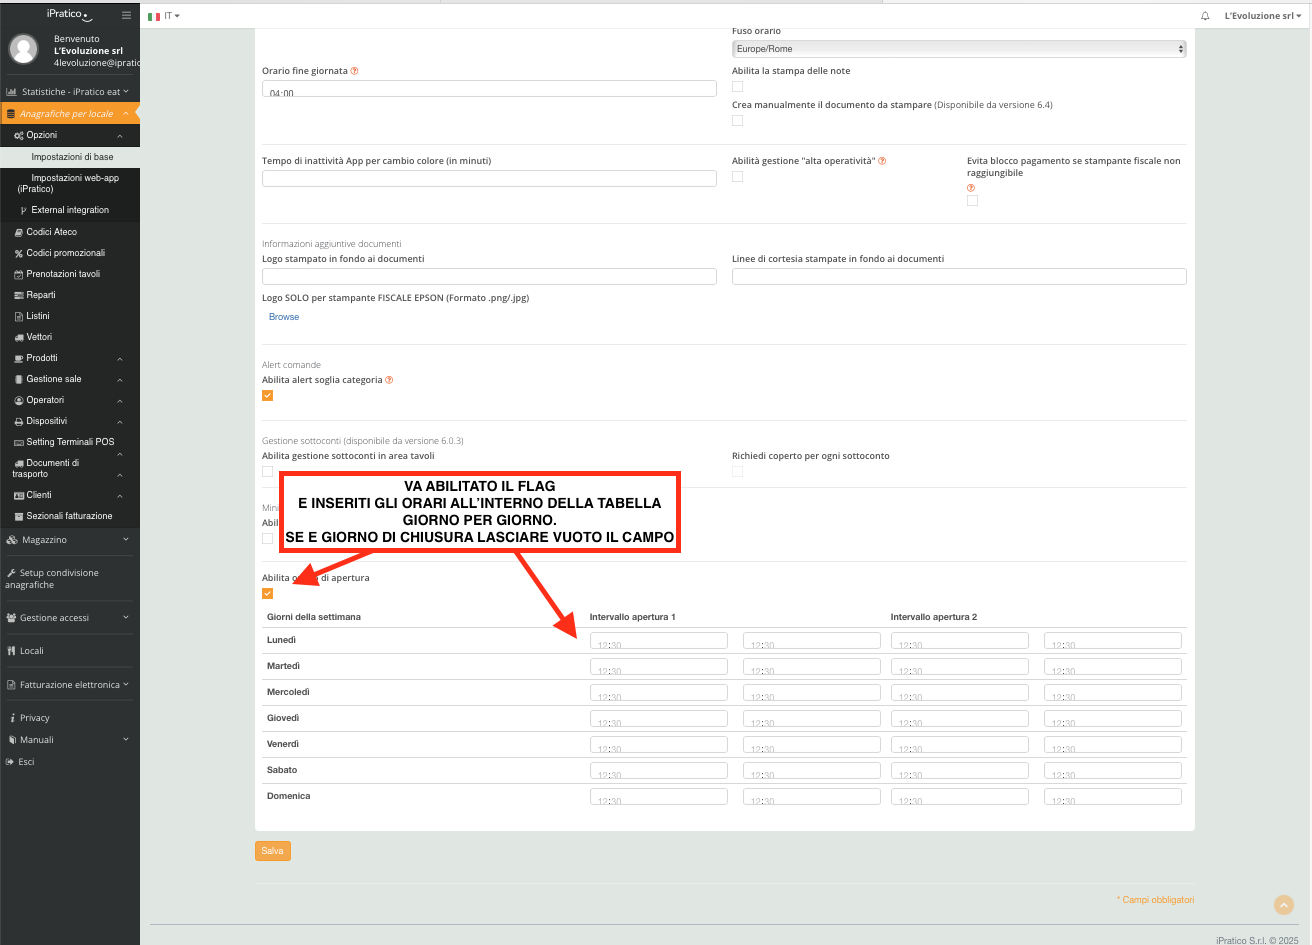Disable the Abilita alert soglia categoria checkbox

(x=267, y=395)
